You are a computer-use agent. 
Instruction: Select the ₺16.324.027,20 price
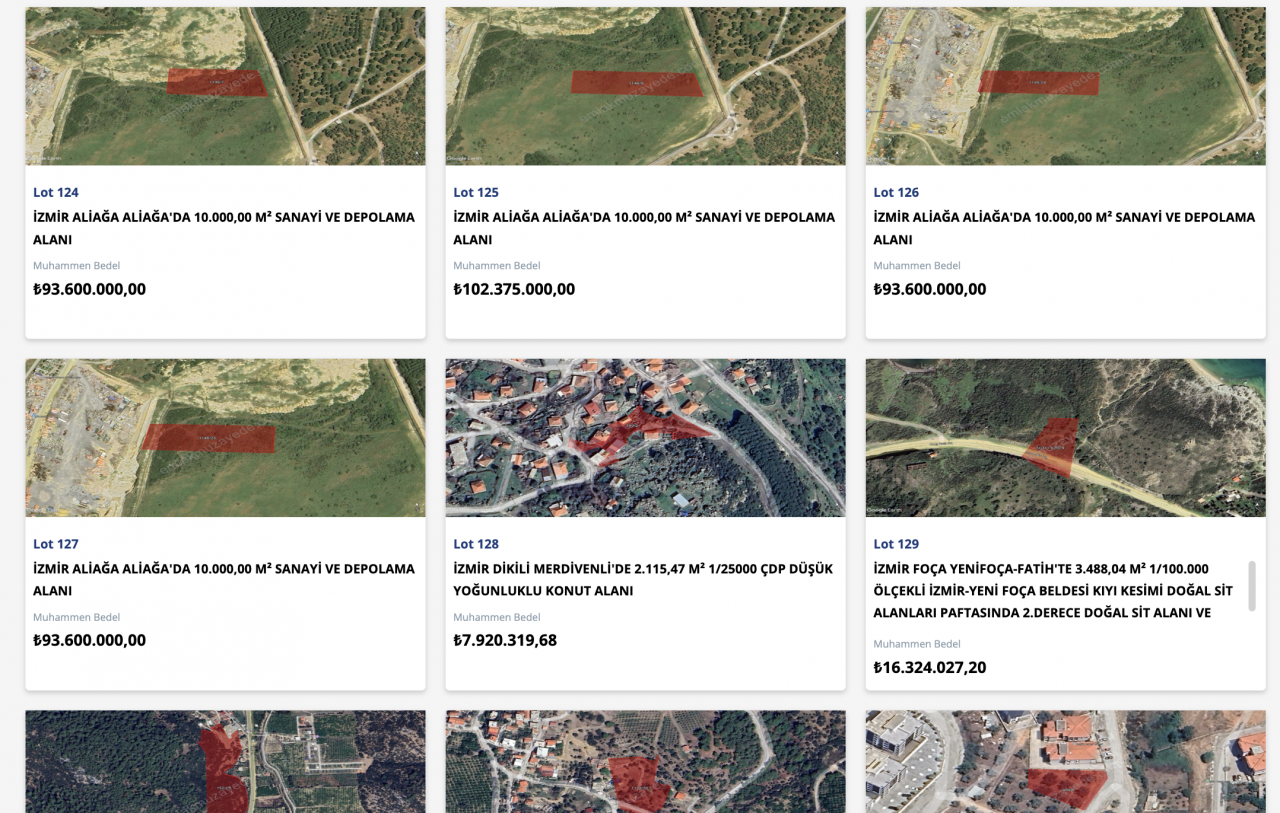(x=929, y=667)
